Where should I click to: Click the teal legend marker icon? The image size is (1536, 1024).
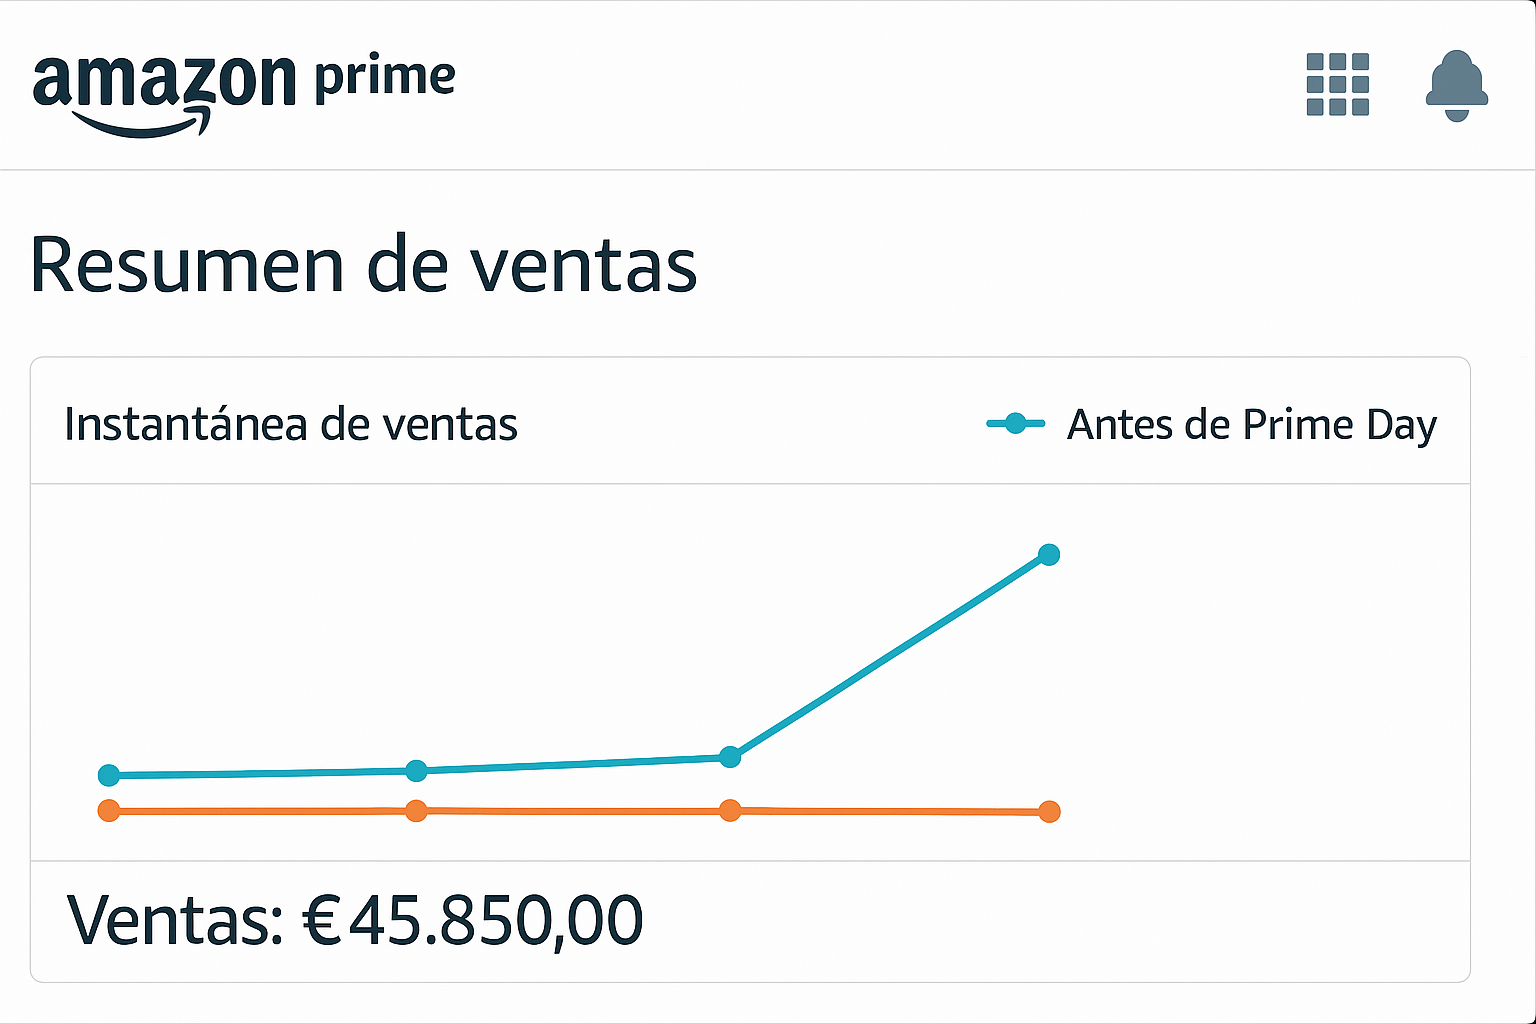pos(1015,424)
